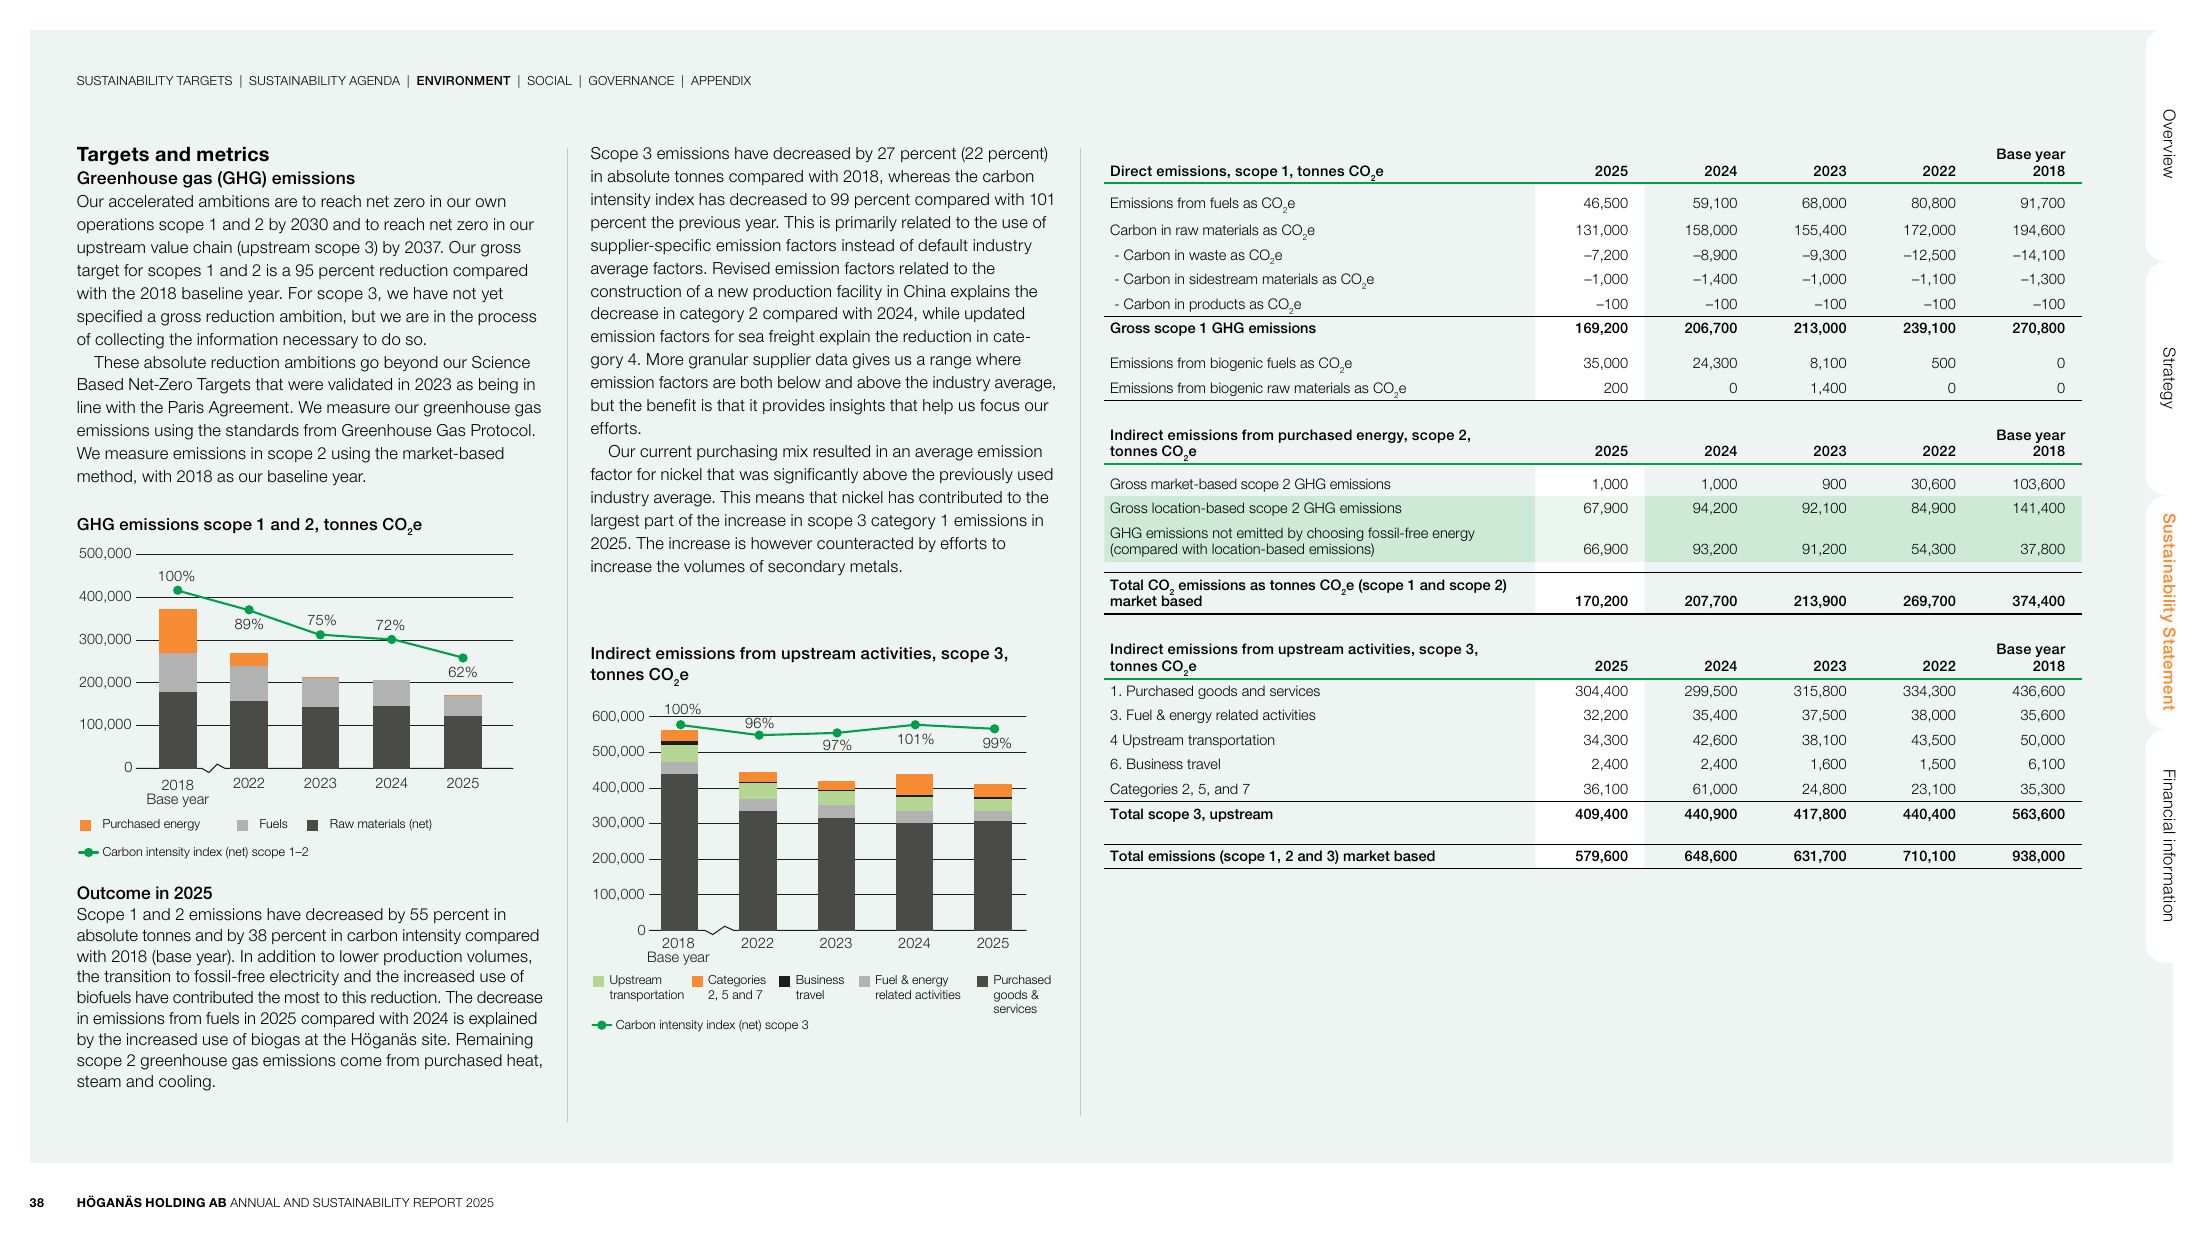Click the orange Categories 2, 5 and 7 swatch
This screenshot has width=2203, height=1241.
pos(697,981)
